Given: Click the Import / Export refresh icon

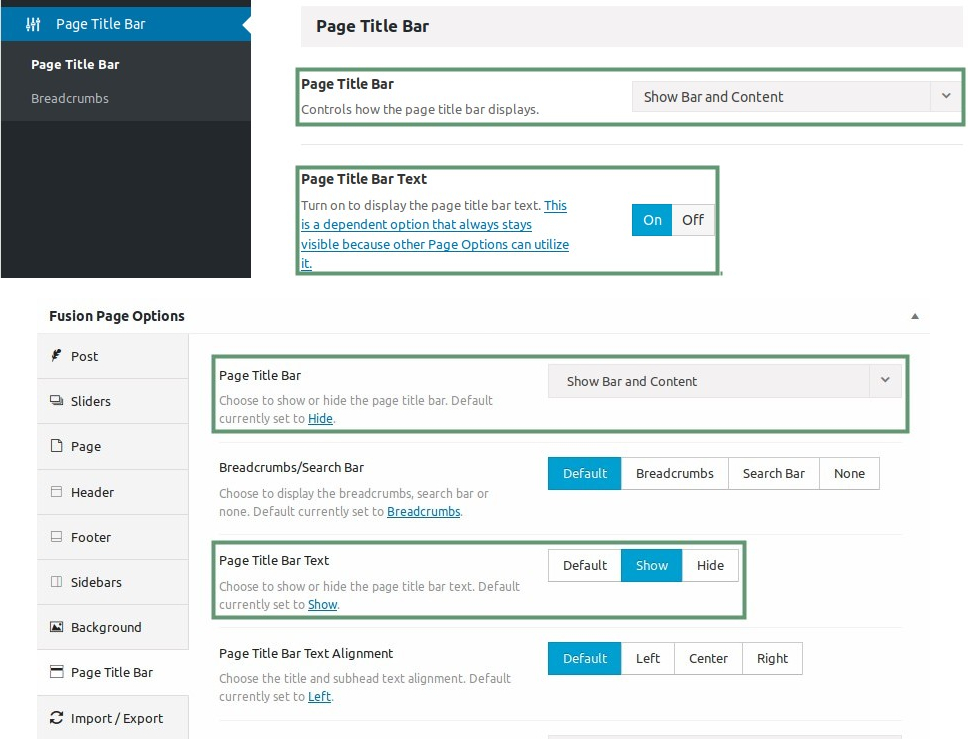Looking at the screenshot, I should pyautogui.click(x=56, y=717).
